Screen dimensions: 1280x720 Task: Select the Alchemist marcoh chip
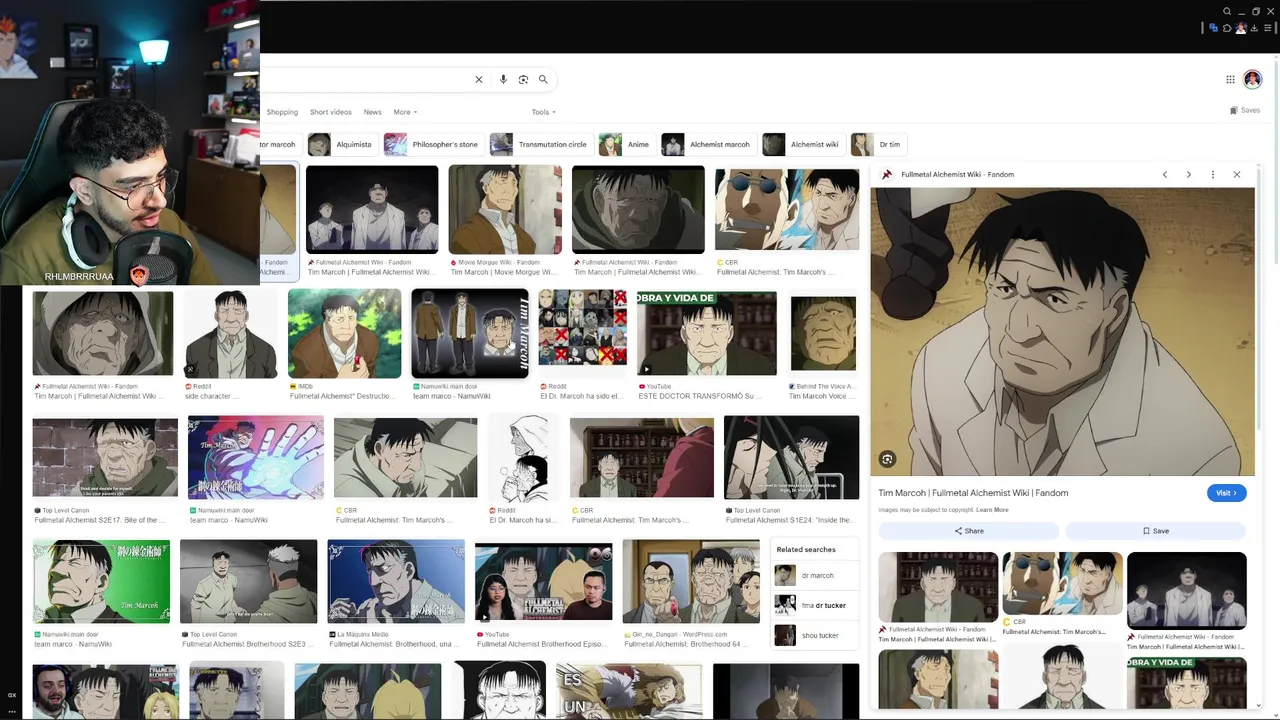pyautogui.click(x=708, y=145)
